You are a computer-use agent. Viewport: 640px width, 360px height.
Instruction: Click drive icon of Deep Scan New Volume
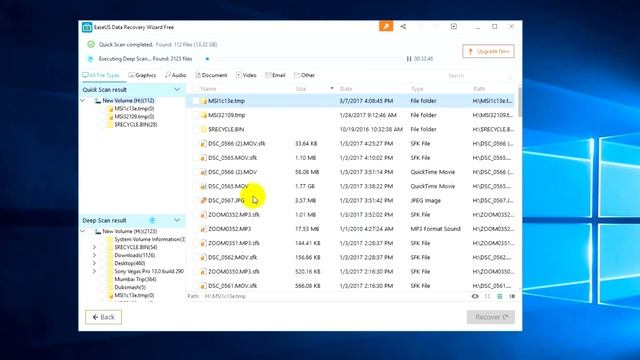pyautogui.click(x=98, y=231)
